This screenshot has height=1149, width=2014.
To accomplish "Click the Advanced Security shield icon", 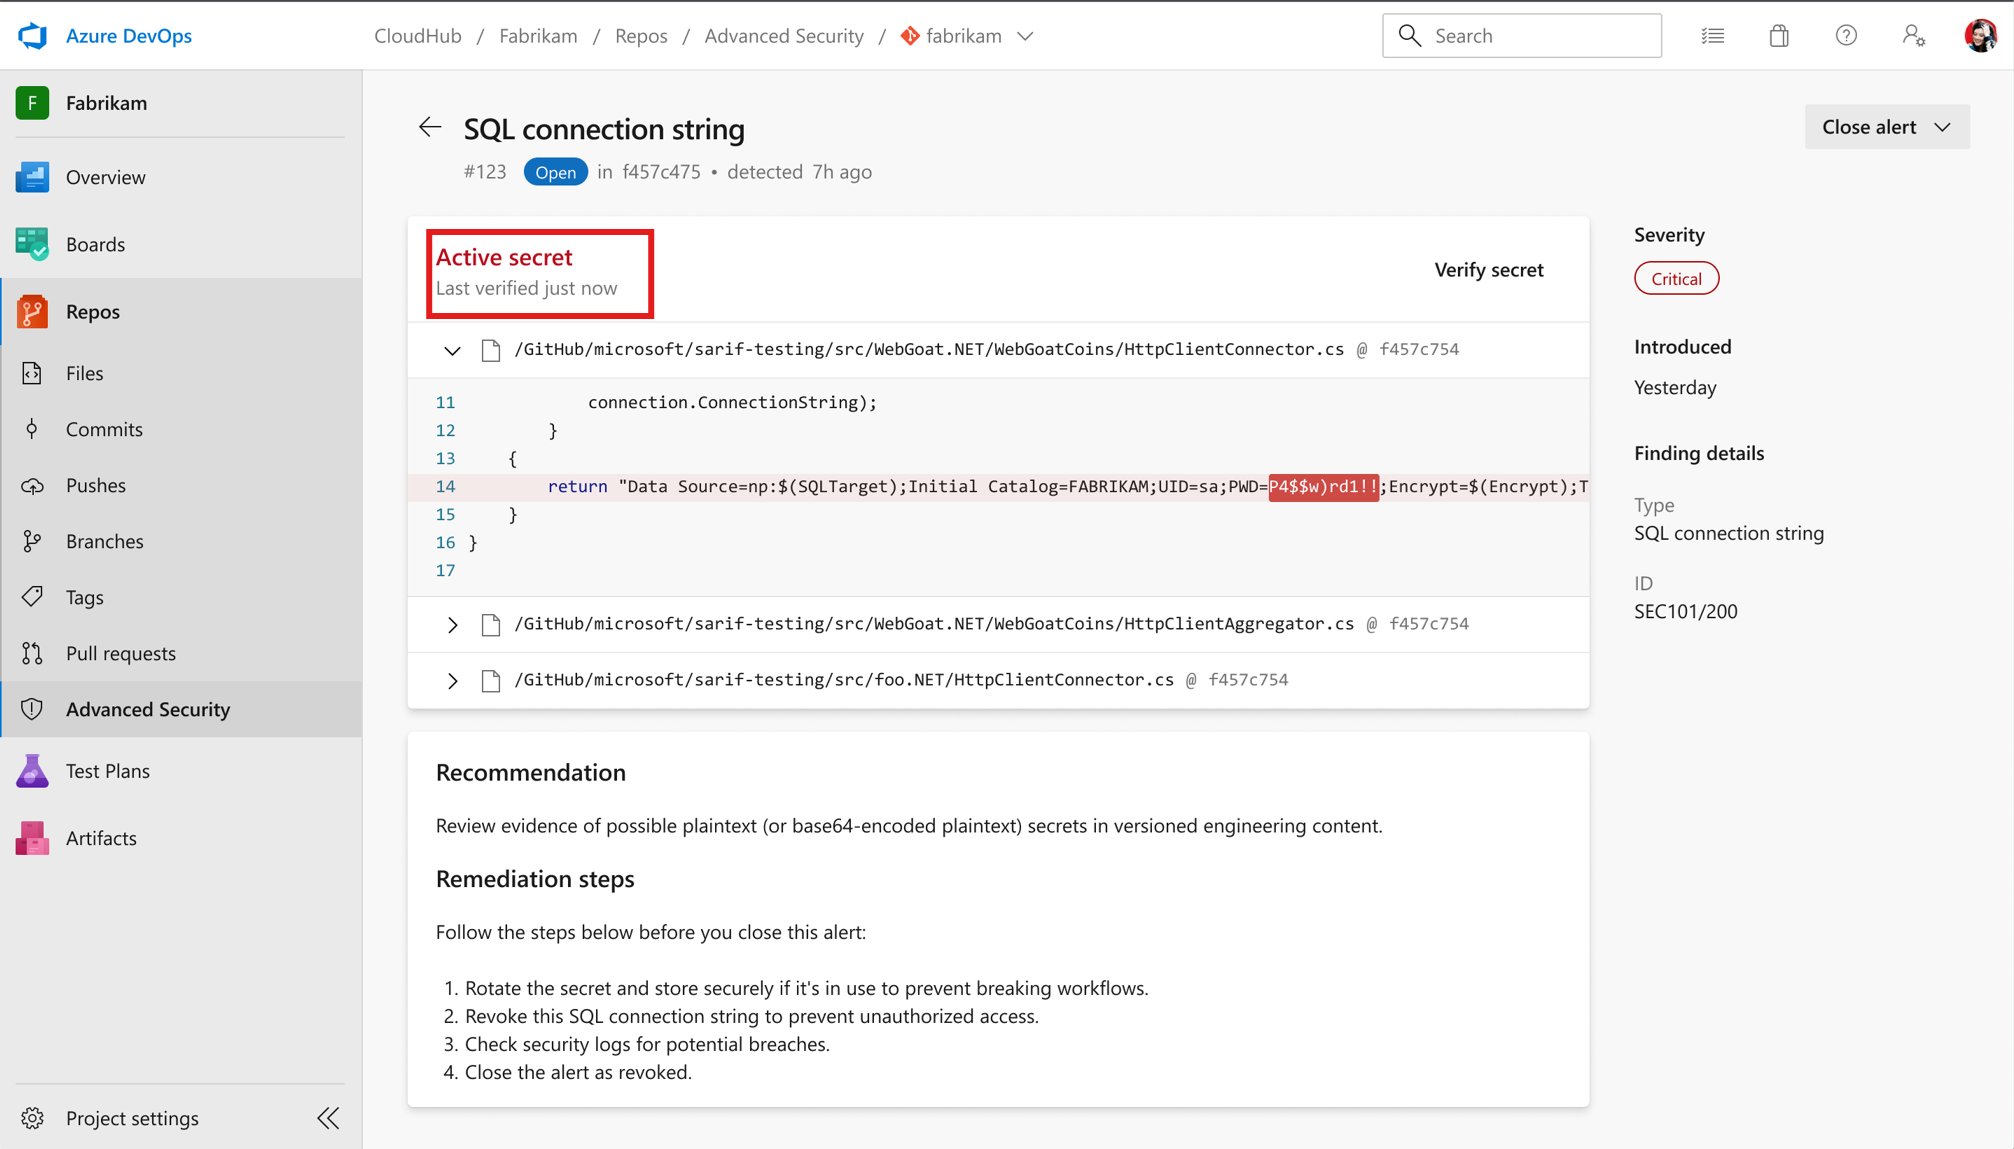I will 32,709.
